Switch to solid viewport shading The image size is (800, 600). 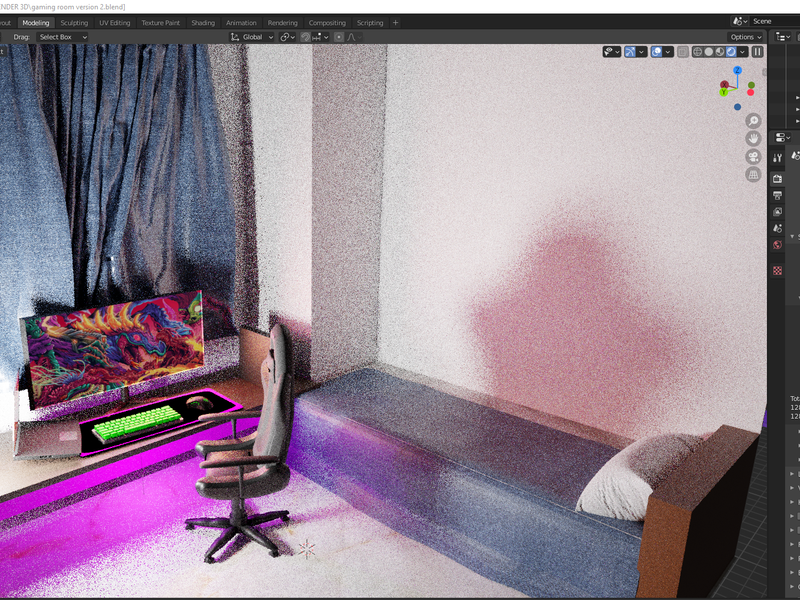click(709, 52)
